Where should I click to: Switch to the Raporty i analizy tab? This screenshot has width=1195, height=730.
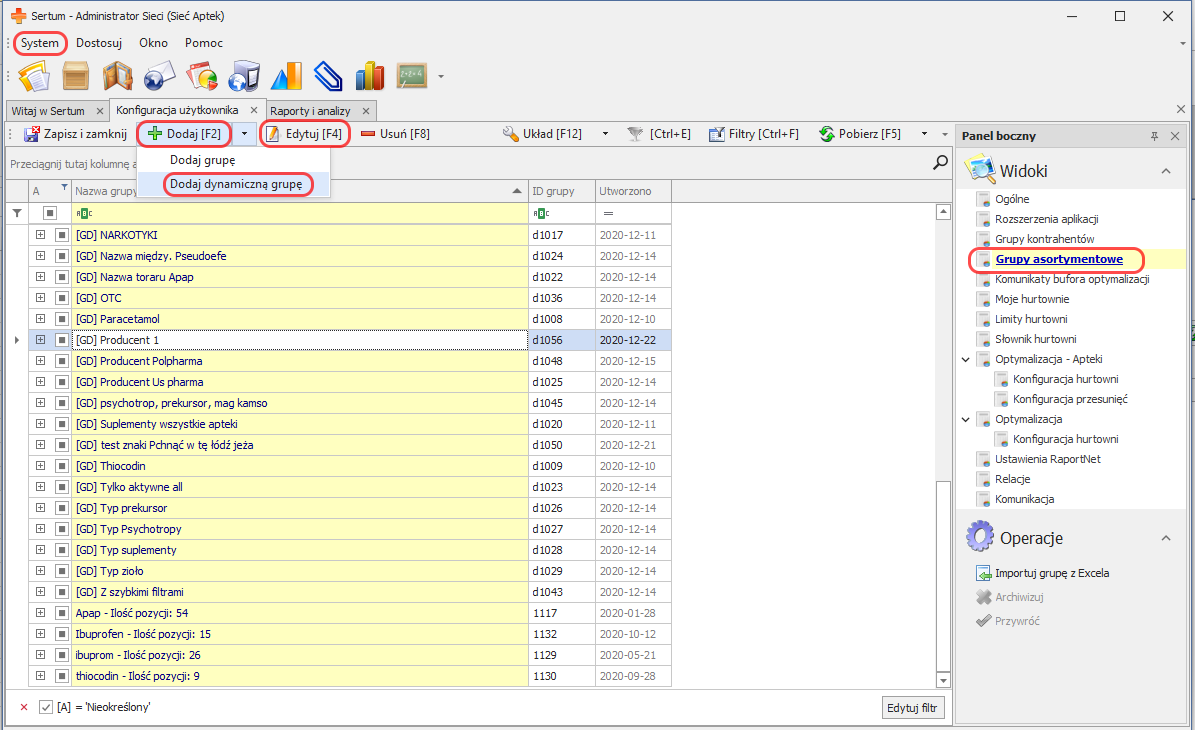(310, 111)
